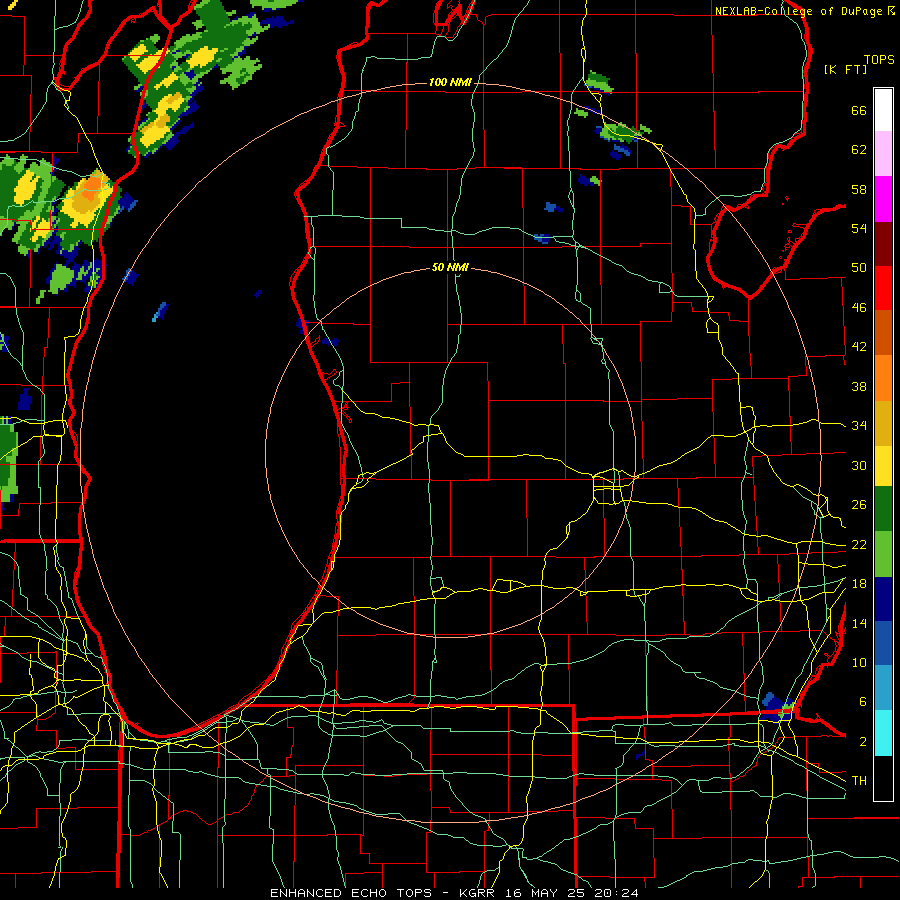The height and width of the screenshot is (900, 900).
Task: Click the 66 label on the color scale
Action: pos(859,110)
